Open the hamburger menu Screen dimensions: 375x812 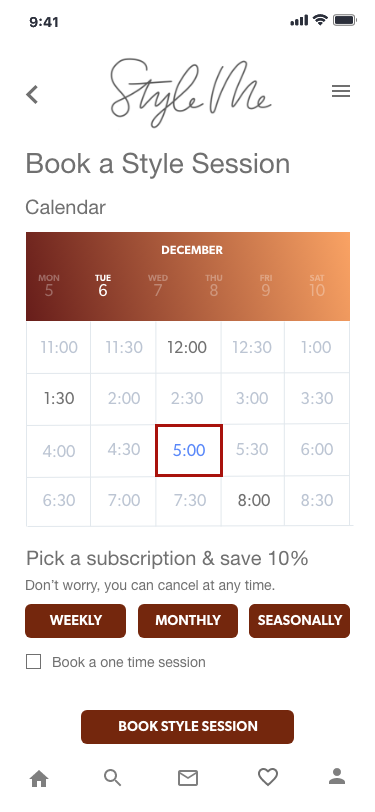(341, 92)
